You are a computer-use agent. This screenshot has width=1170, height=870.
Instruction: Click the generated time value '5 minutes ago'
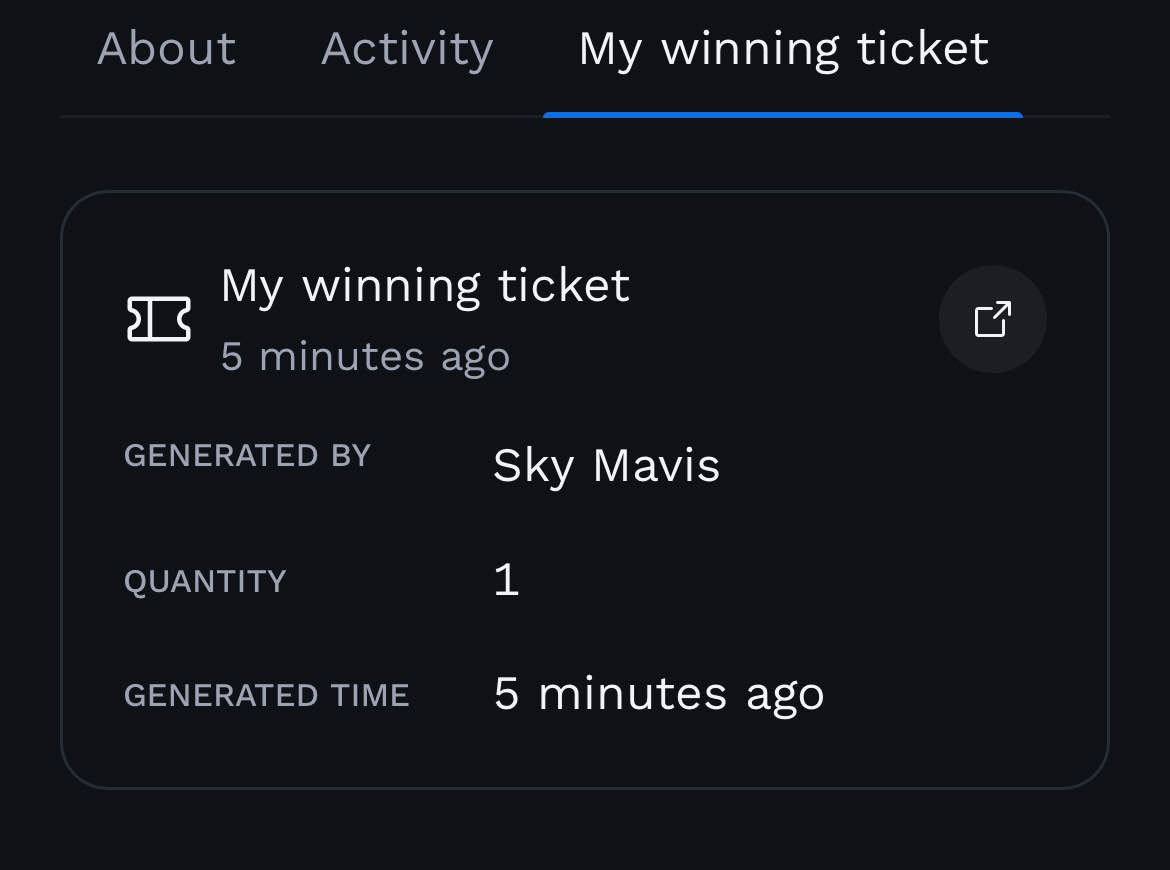click(x=658, y=694)
